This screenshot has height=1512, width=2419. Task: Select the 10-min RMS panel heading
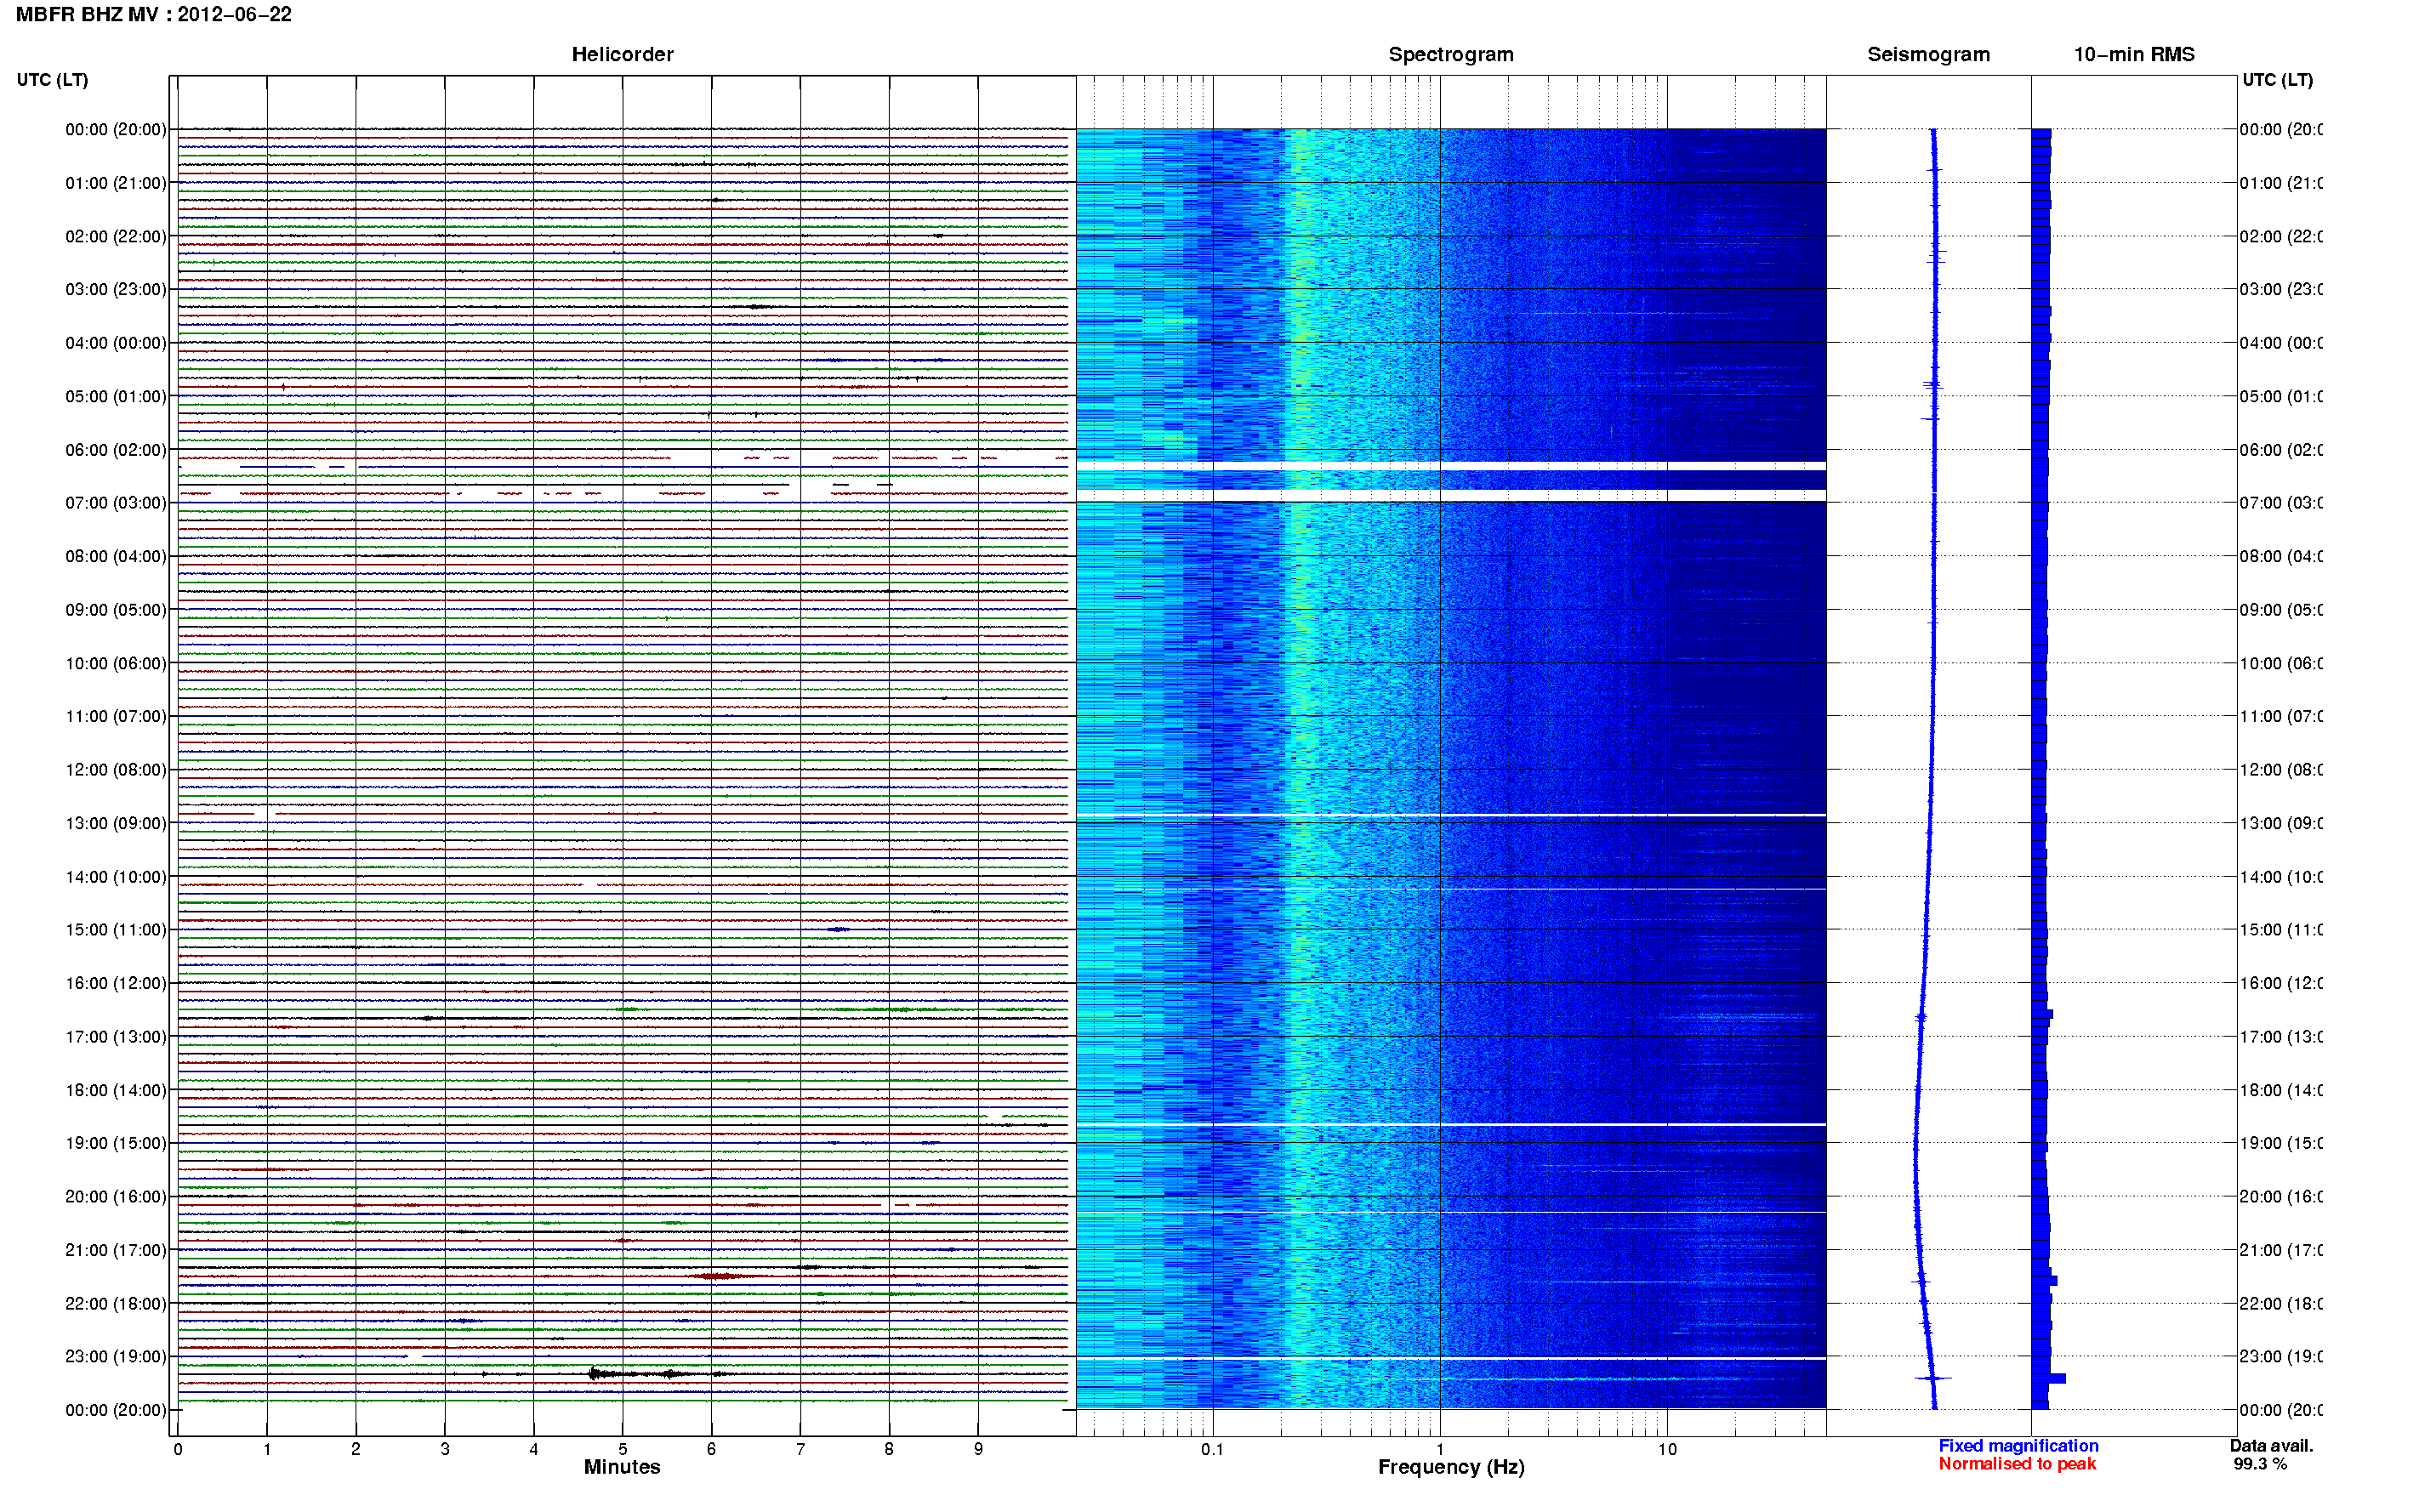(2133, 54)
